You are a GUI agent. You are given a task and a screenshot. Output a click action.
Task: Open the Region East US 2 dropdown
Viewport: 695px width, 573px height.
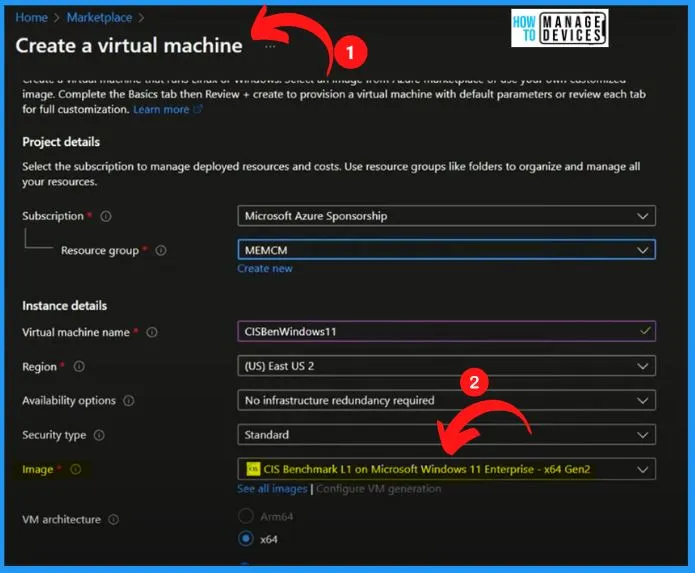click(x=446, y=366)
